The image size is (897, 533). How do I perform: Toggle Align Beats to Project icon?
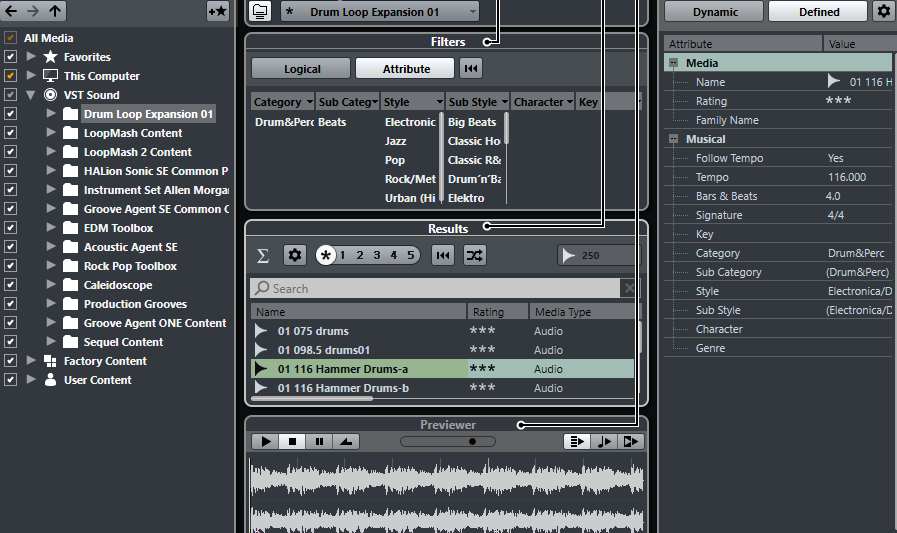click(x=604, y=441)
